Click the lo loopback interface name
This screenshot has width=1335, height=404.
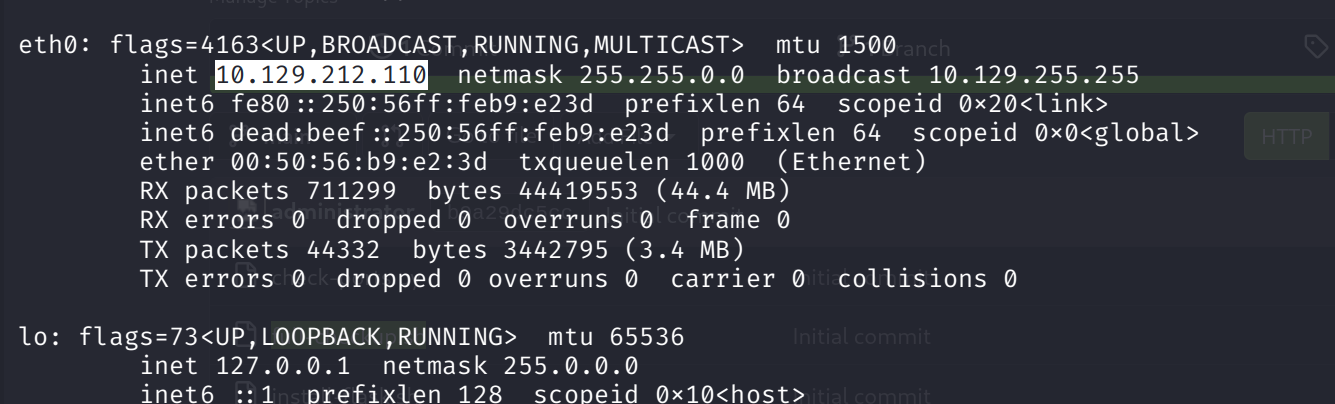tap(34, 337)
